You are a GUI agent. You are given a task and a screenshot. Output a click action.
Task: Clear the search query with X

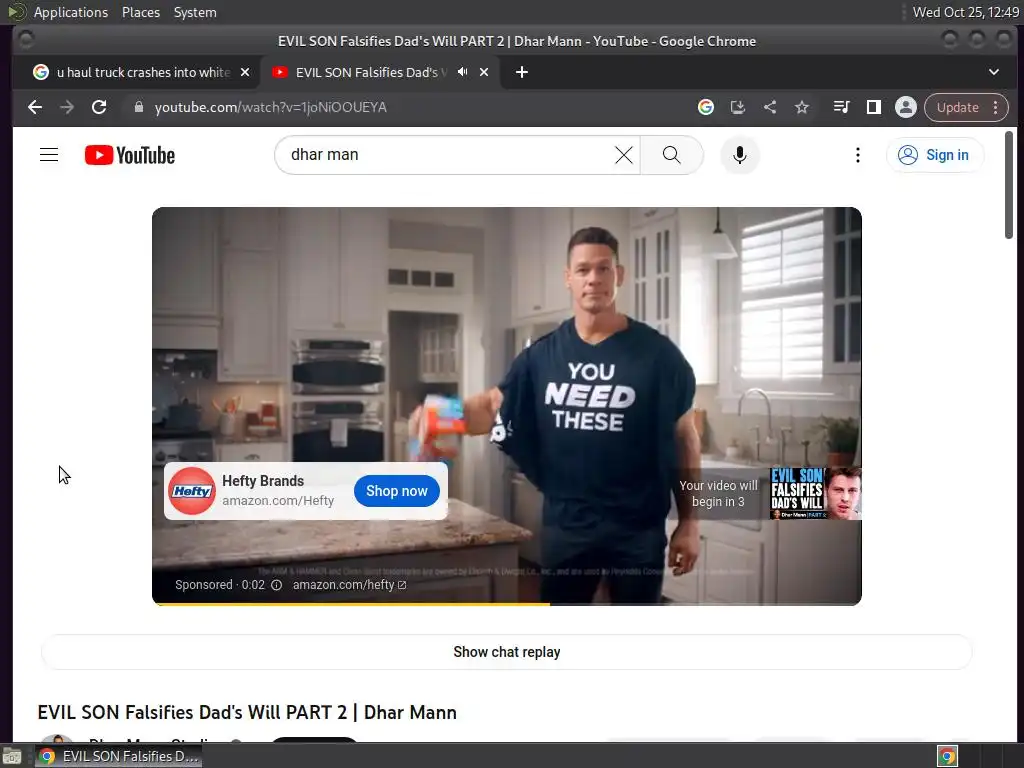624,155
